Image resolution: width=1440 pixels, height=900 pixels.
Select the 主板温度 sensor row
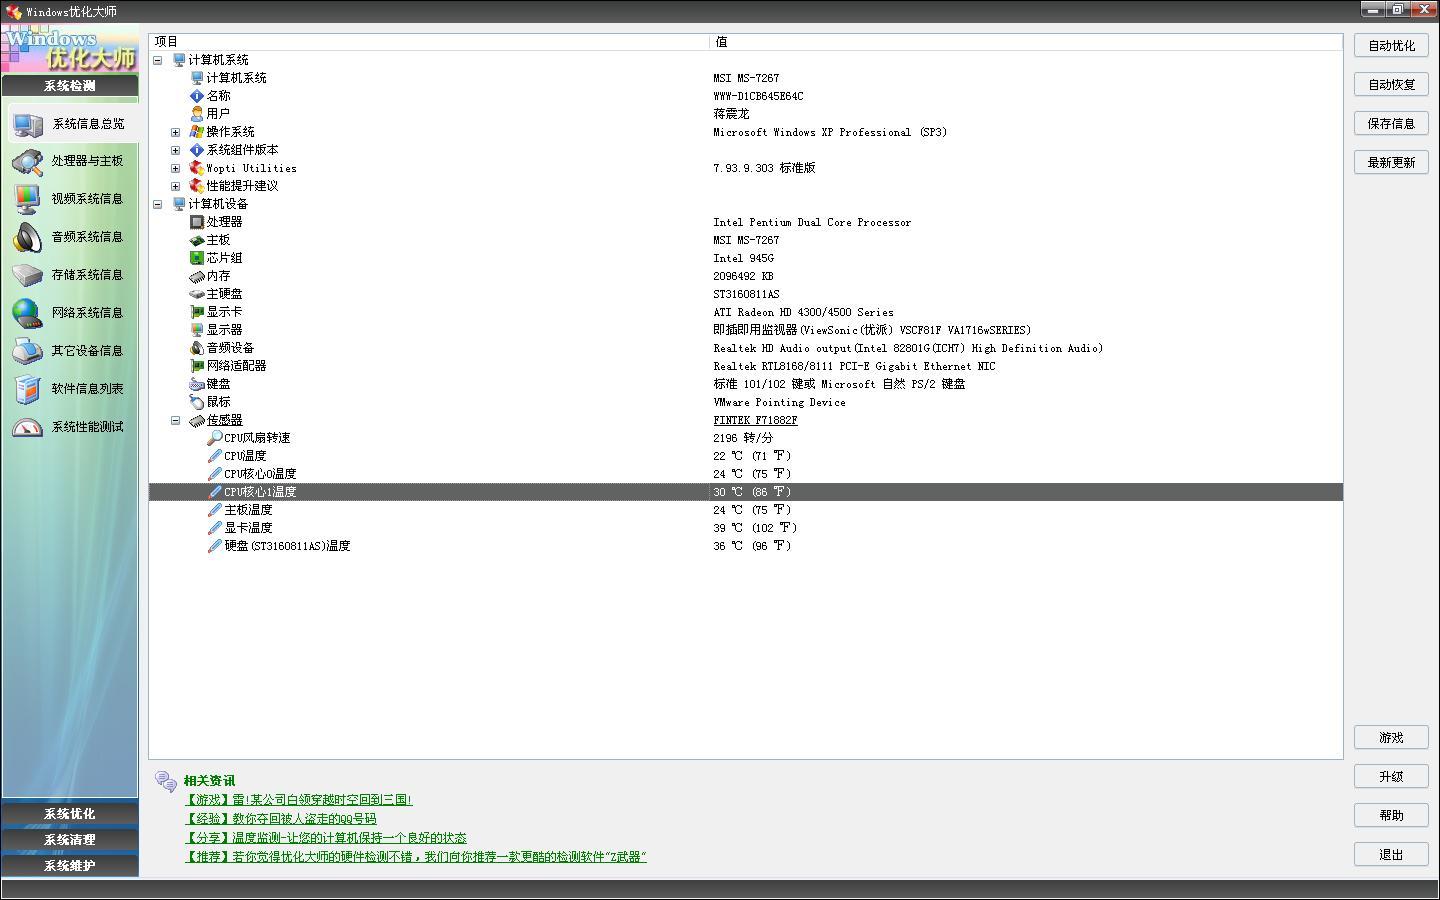pyautogui.click(x=746, y=510)
